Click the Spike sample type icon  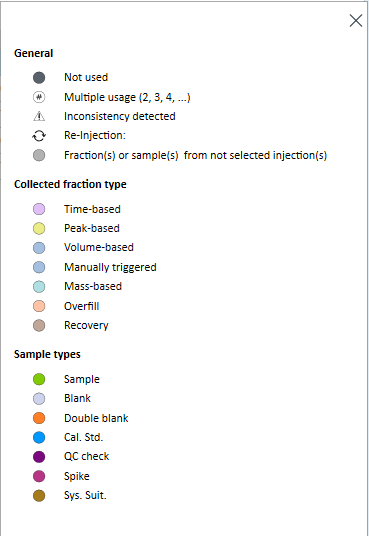pyautogui.click(x=39, y=476)
